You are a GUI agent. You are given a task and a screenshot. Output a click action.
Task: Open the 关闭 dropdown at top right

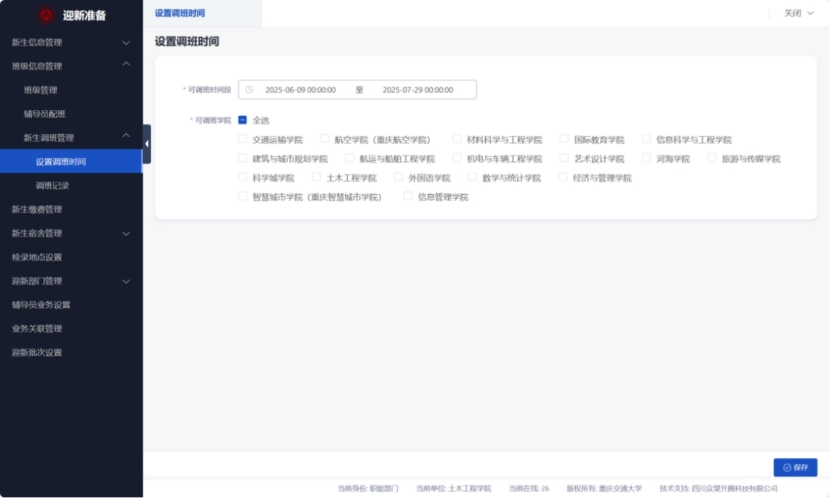pos(797,13)
